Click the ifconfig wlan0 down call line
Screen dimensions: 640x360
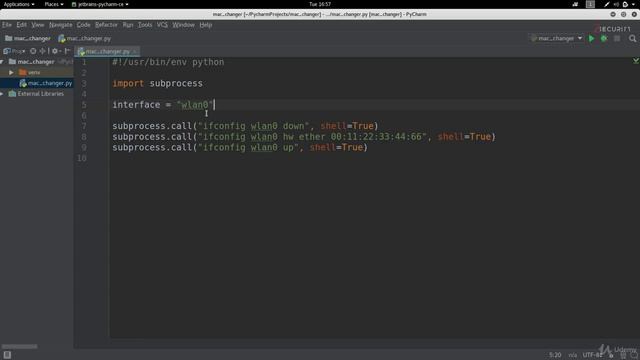pos(245,126)
